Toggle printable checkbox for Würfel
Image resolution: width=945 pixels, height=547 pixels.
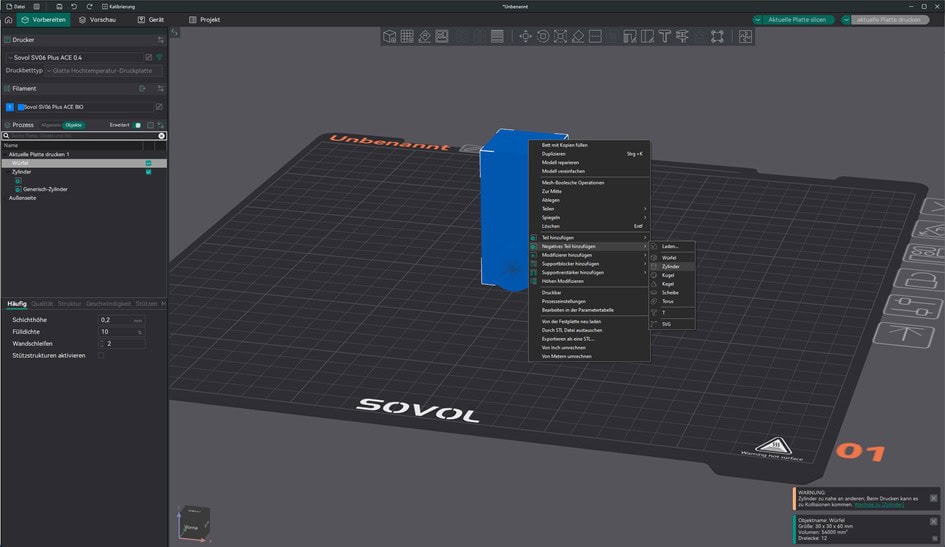[x=148, y=163]
